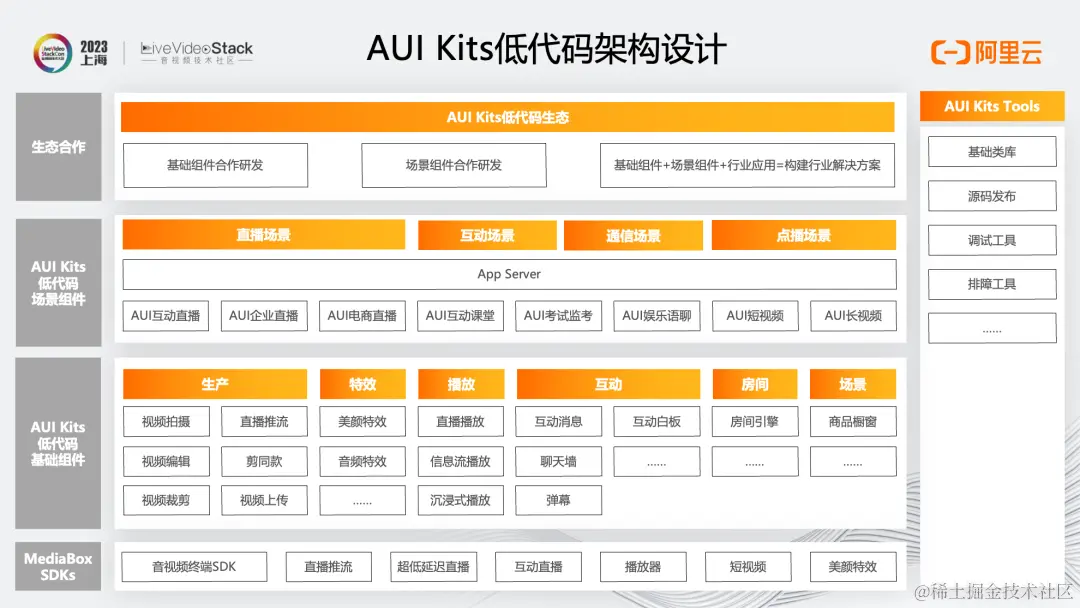Viewport: 1080px width, 608px height.
Task: Select the '聊天墙' component box
Action: pos(559,461)
